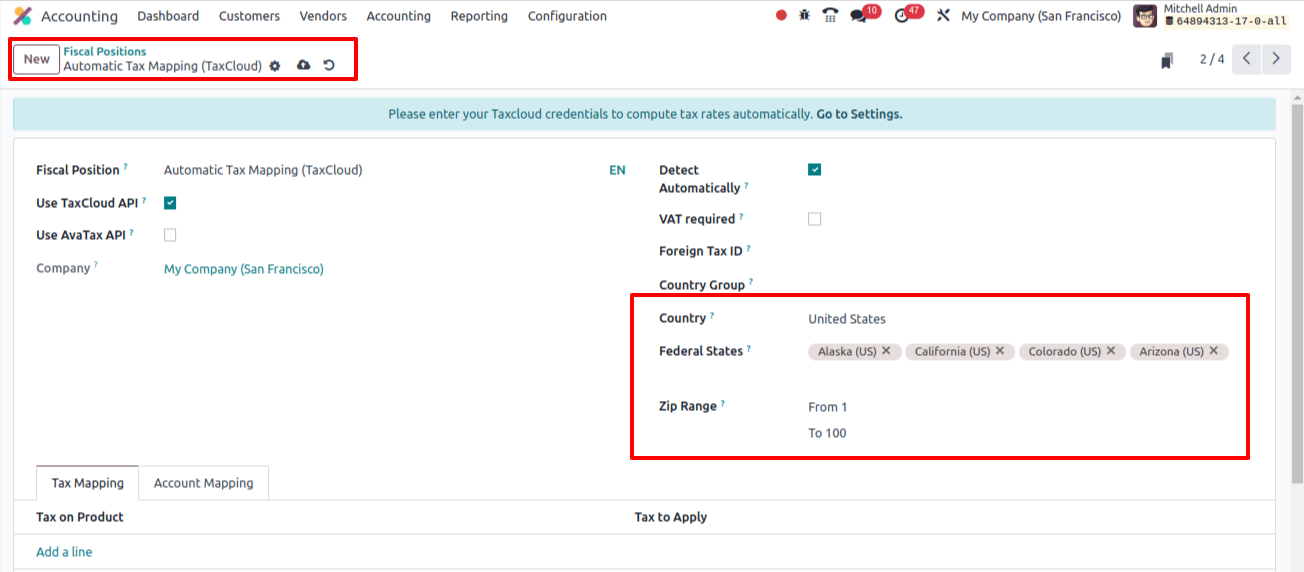The image size is (1304, 572).
Task: Click the empty Country Group field
Action: tap(1031, 285)
